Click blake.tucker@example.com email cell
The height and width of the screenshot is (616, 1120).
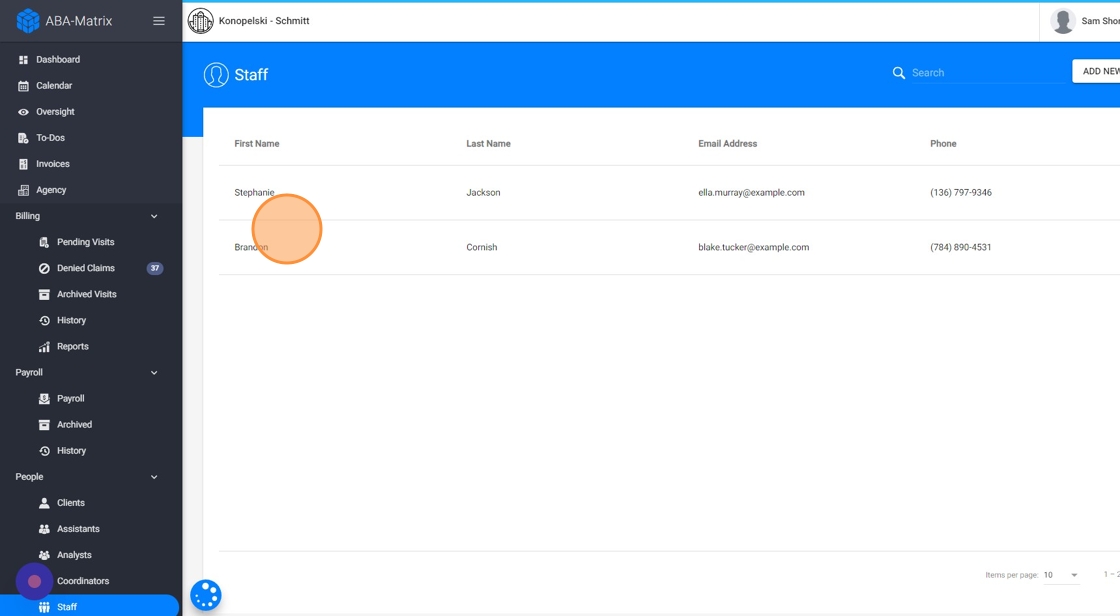(x=754, y=247)
